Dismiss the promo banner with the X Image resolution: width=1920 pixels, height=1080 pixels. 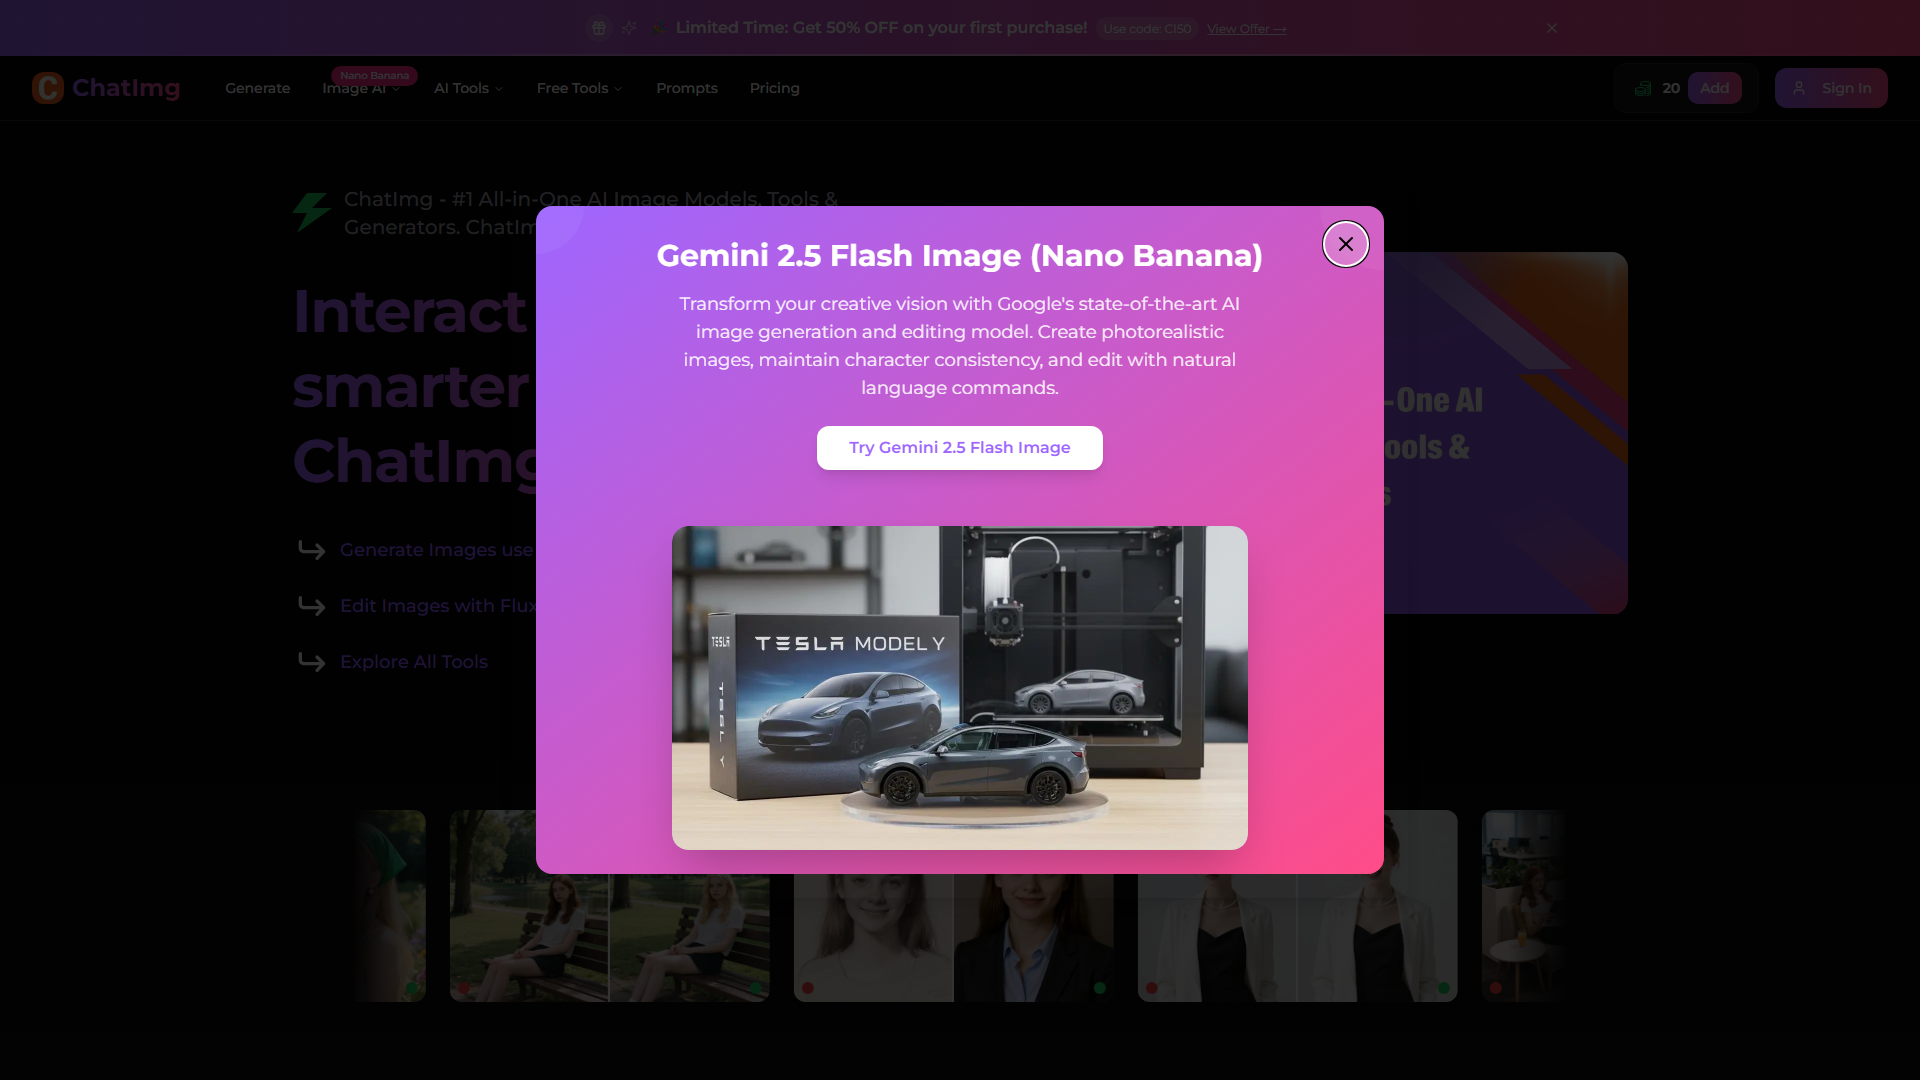click(1551, 28)
